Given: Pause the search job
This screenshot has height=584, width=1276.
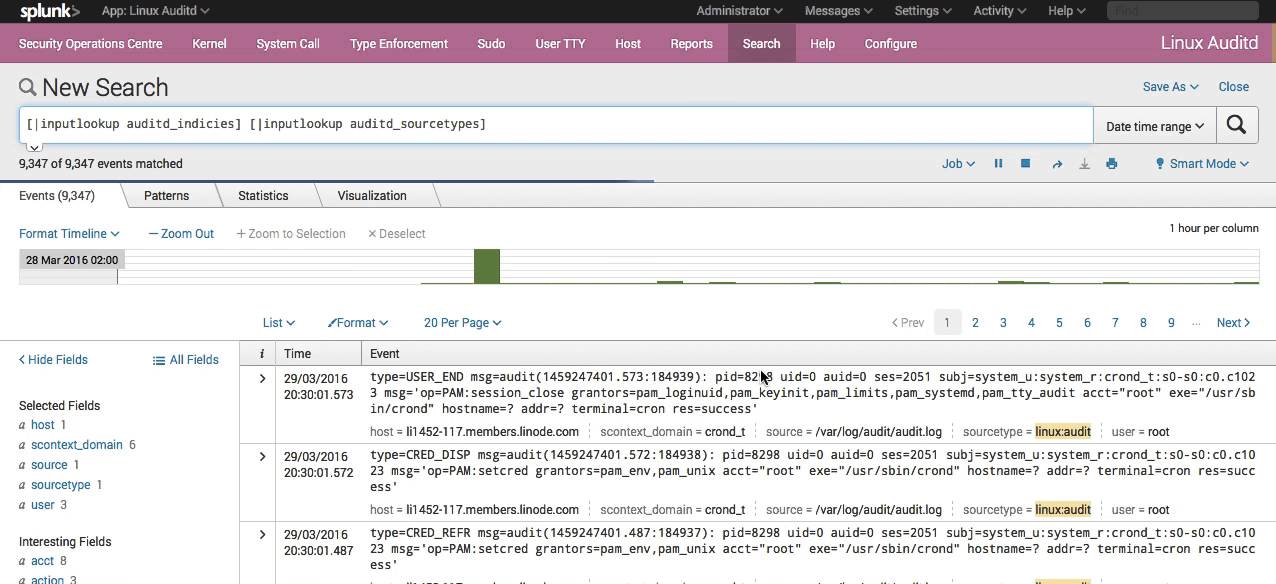Looking at the screenshot, I should click(998, 164).
